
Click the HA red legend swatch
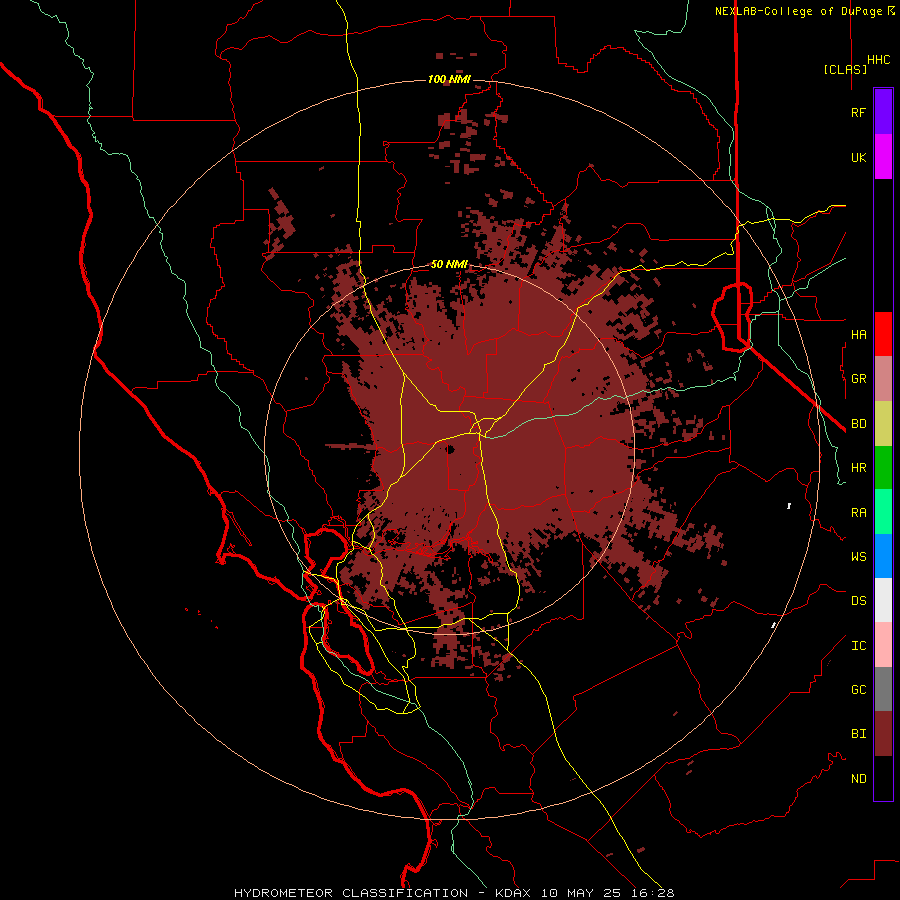coord(883,334)
